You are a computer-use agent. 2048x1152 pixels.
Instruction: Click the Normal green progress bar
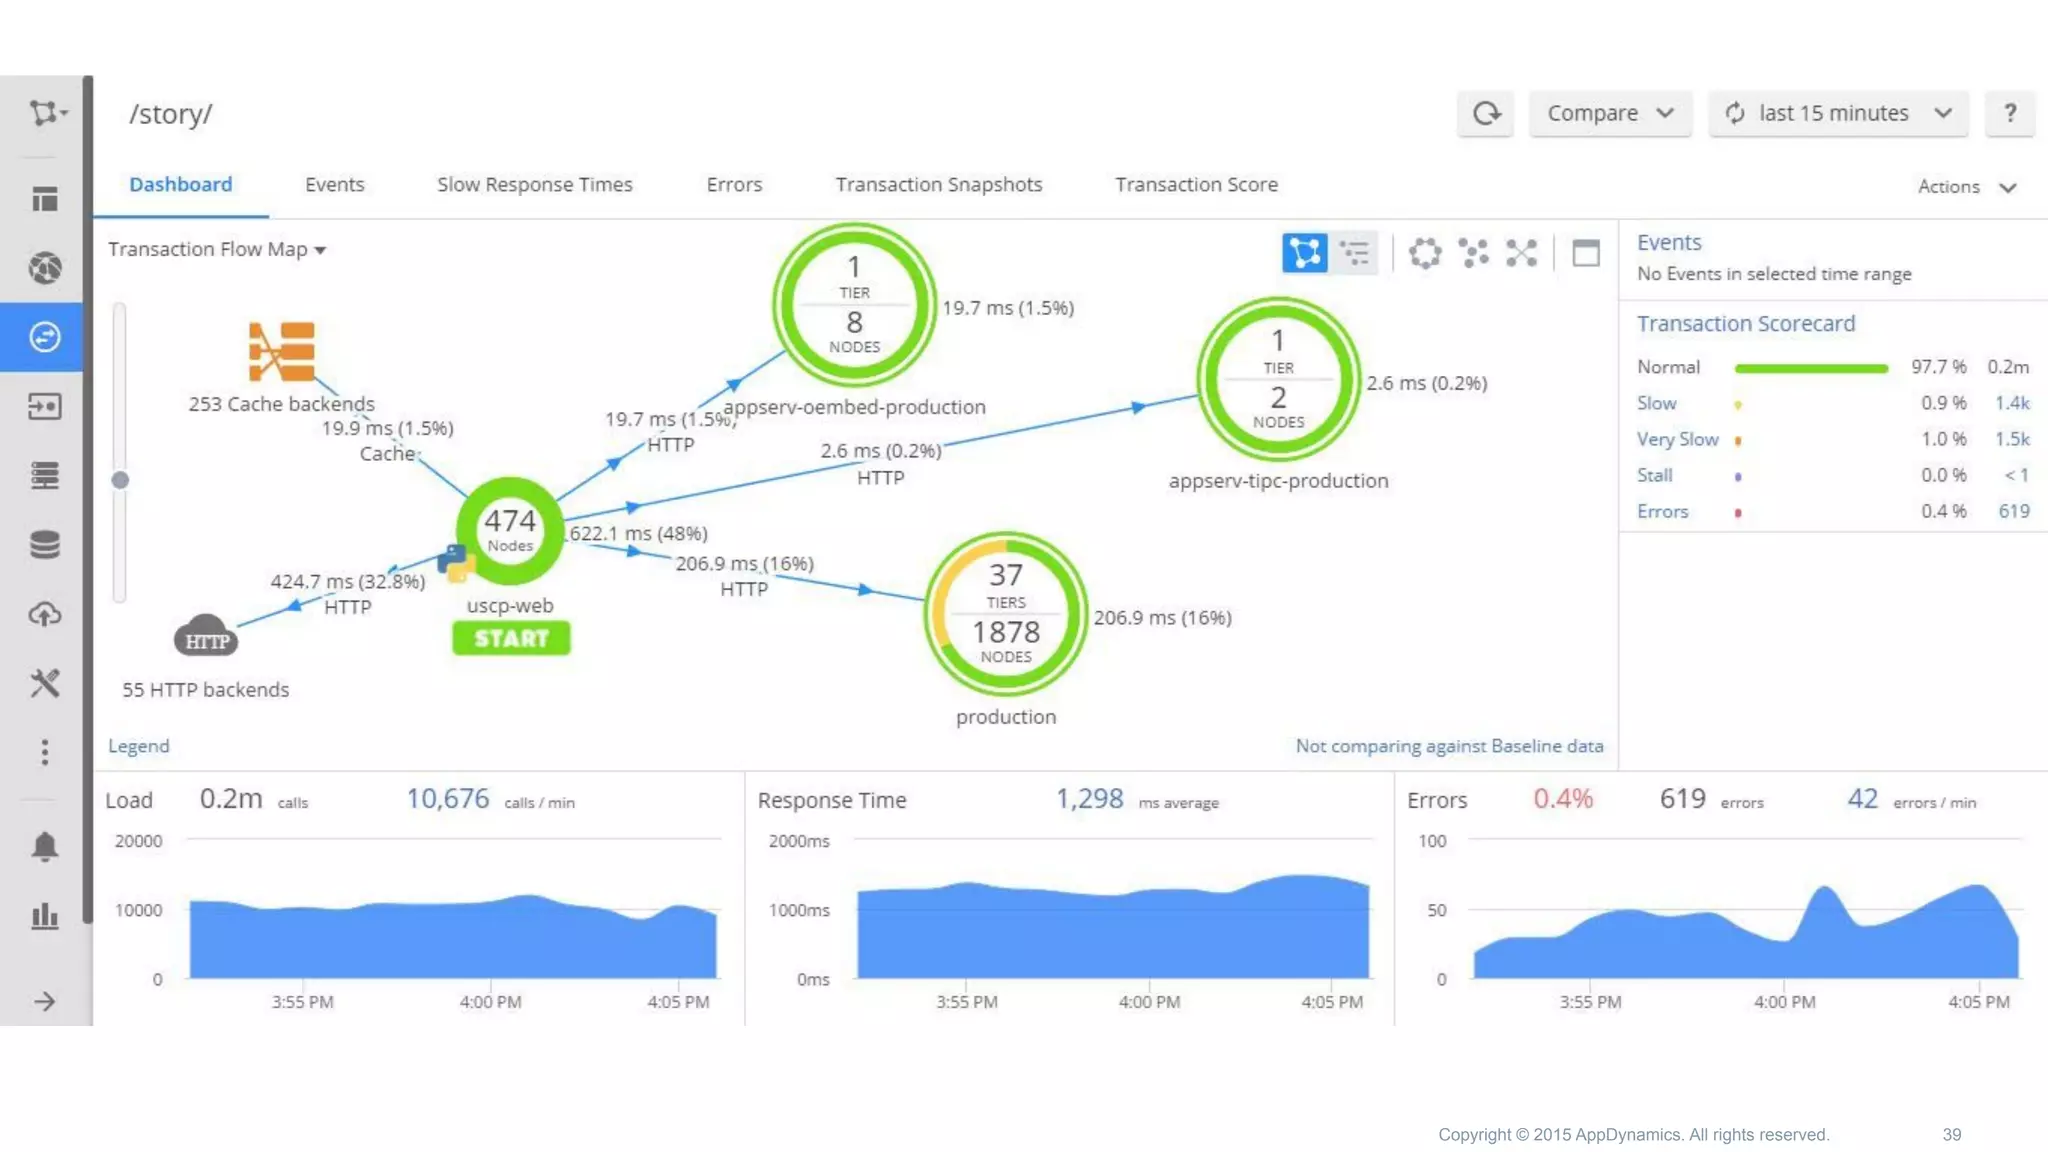(x=1811, y=368)
